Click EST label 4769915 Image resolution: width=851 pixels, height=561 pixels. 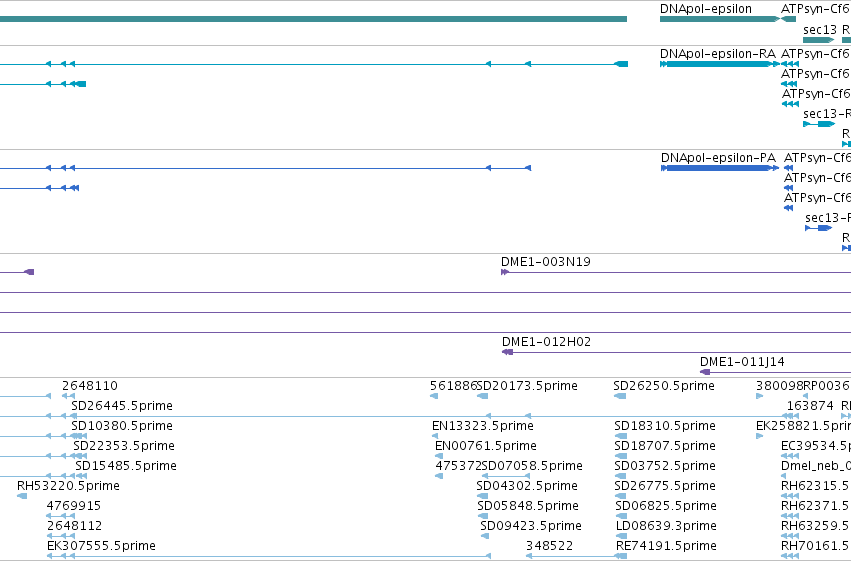(74, 506)
